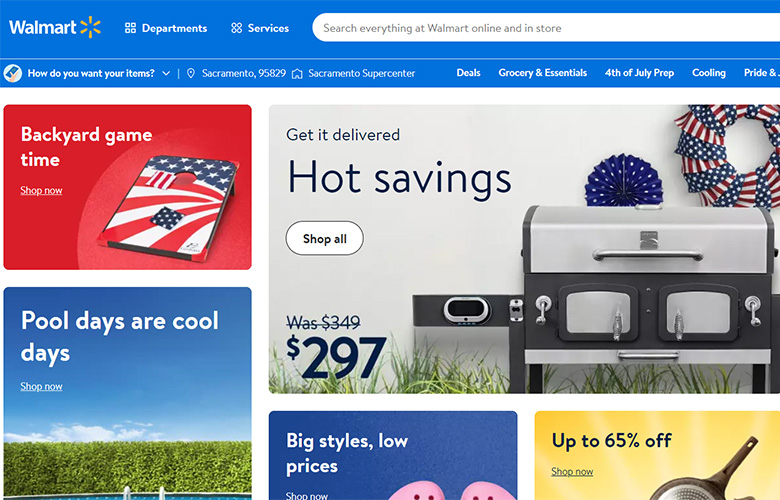Open the Departments grid icon menu
This screenshot has width=780, height=500.
pyautogui.click(x=130, y=28)
